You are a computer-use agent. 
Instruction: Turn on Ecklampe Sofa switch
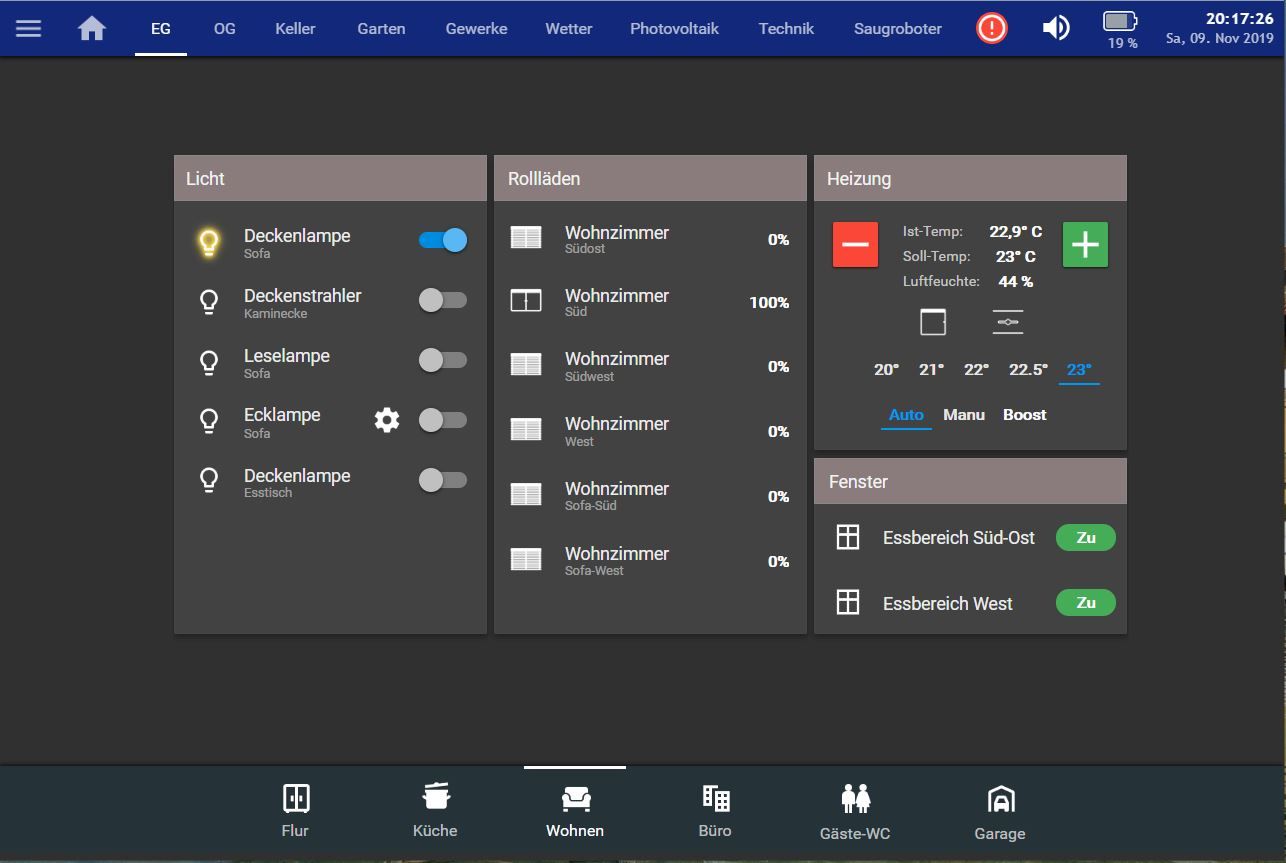pos(442,420)
